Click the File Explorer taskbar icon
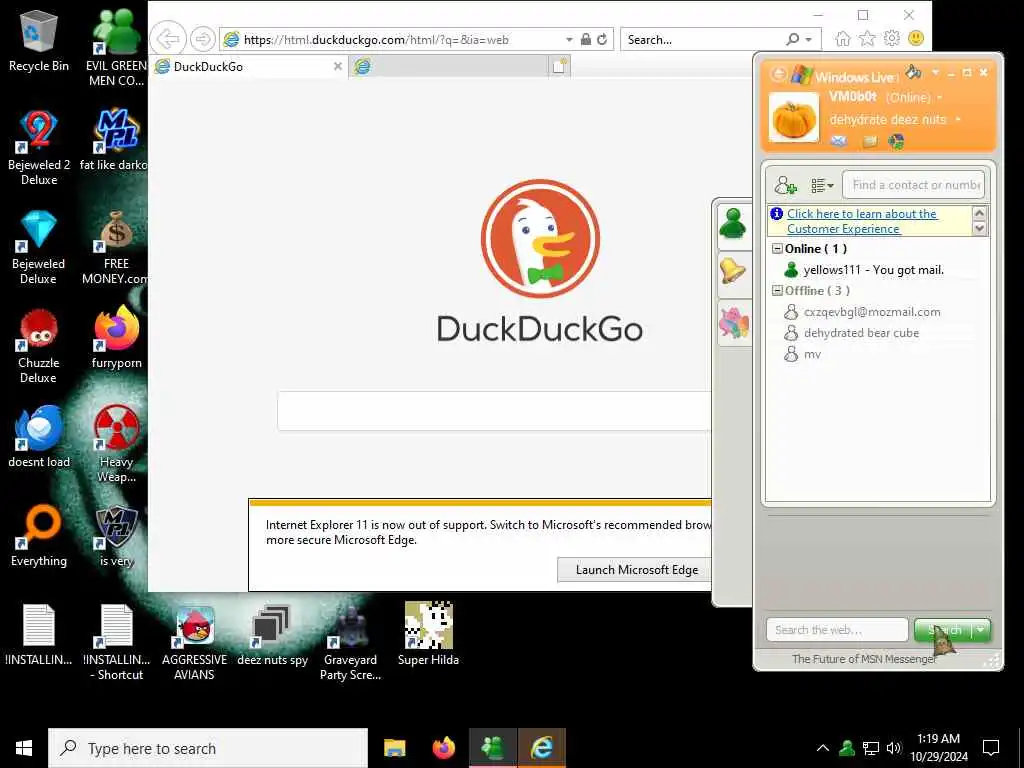 [394, 748]
